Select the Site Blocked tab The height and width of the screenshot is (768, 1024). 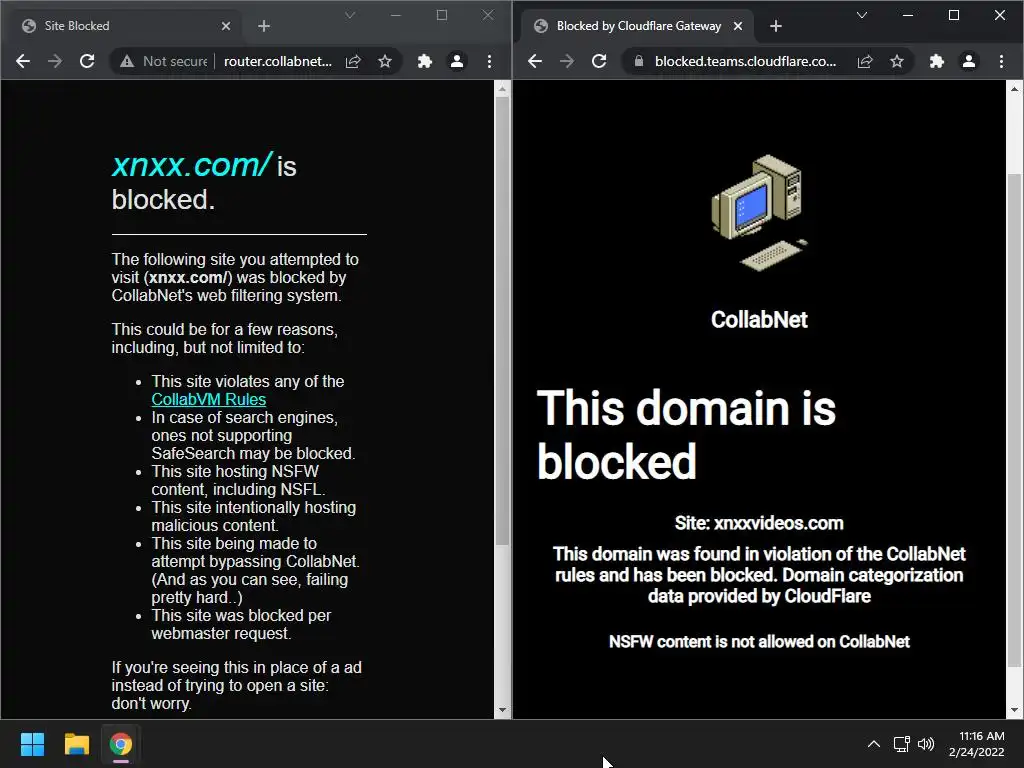click(x=124, y=26)
